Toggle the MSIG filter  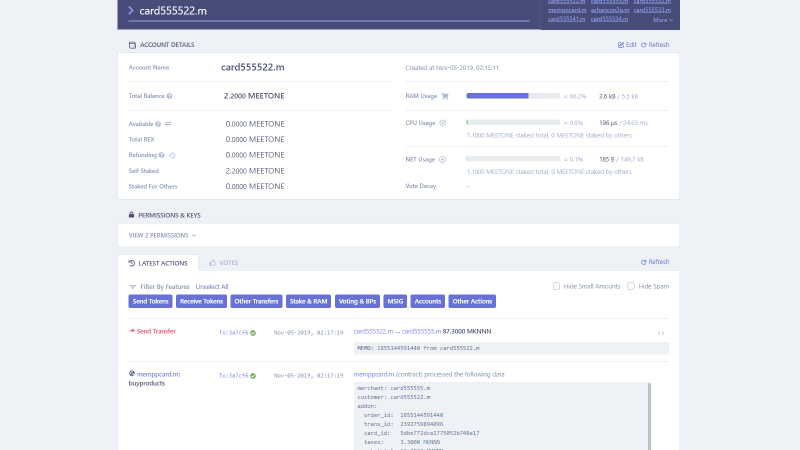coord(395,302)
